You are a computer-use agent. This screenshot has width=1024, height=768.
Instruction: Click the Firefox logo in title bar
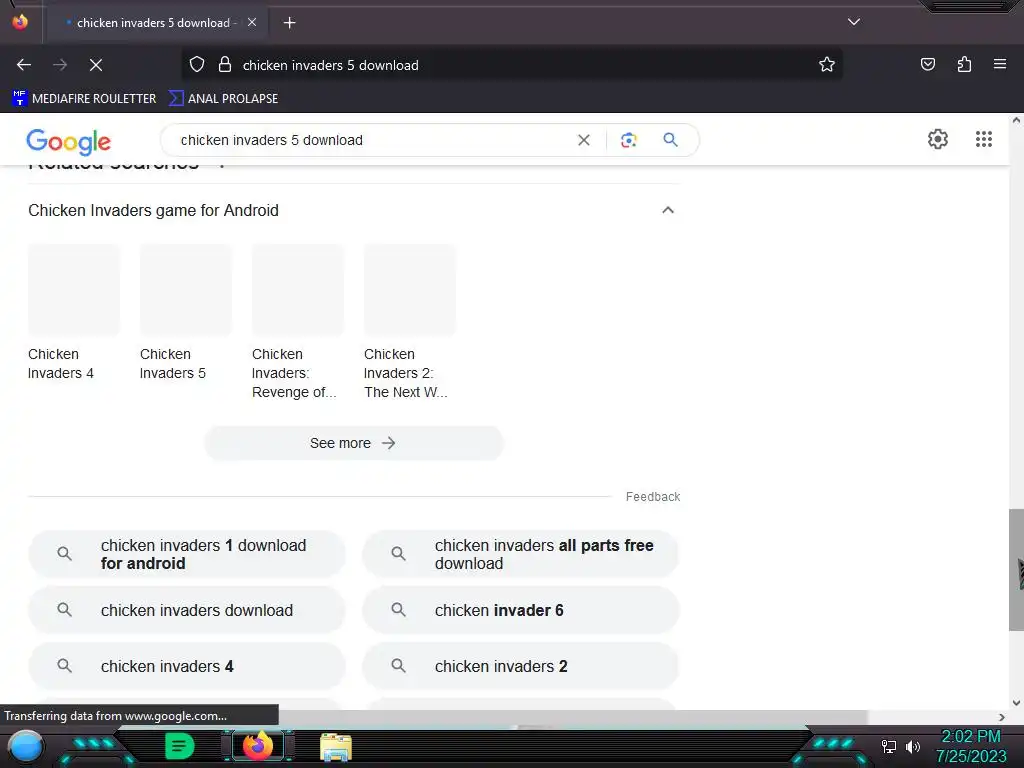point(20,22)
